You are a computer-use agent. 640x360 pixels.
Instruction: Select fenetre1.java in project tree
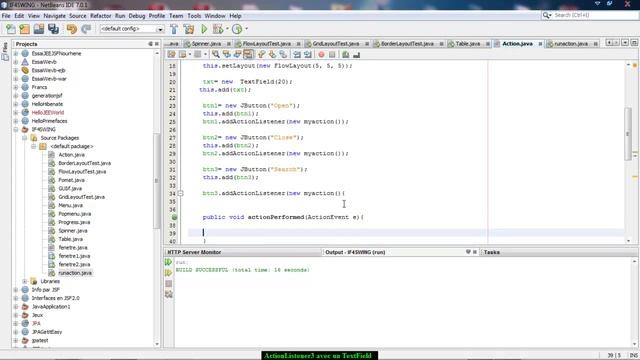[x=74, y=256]
